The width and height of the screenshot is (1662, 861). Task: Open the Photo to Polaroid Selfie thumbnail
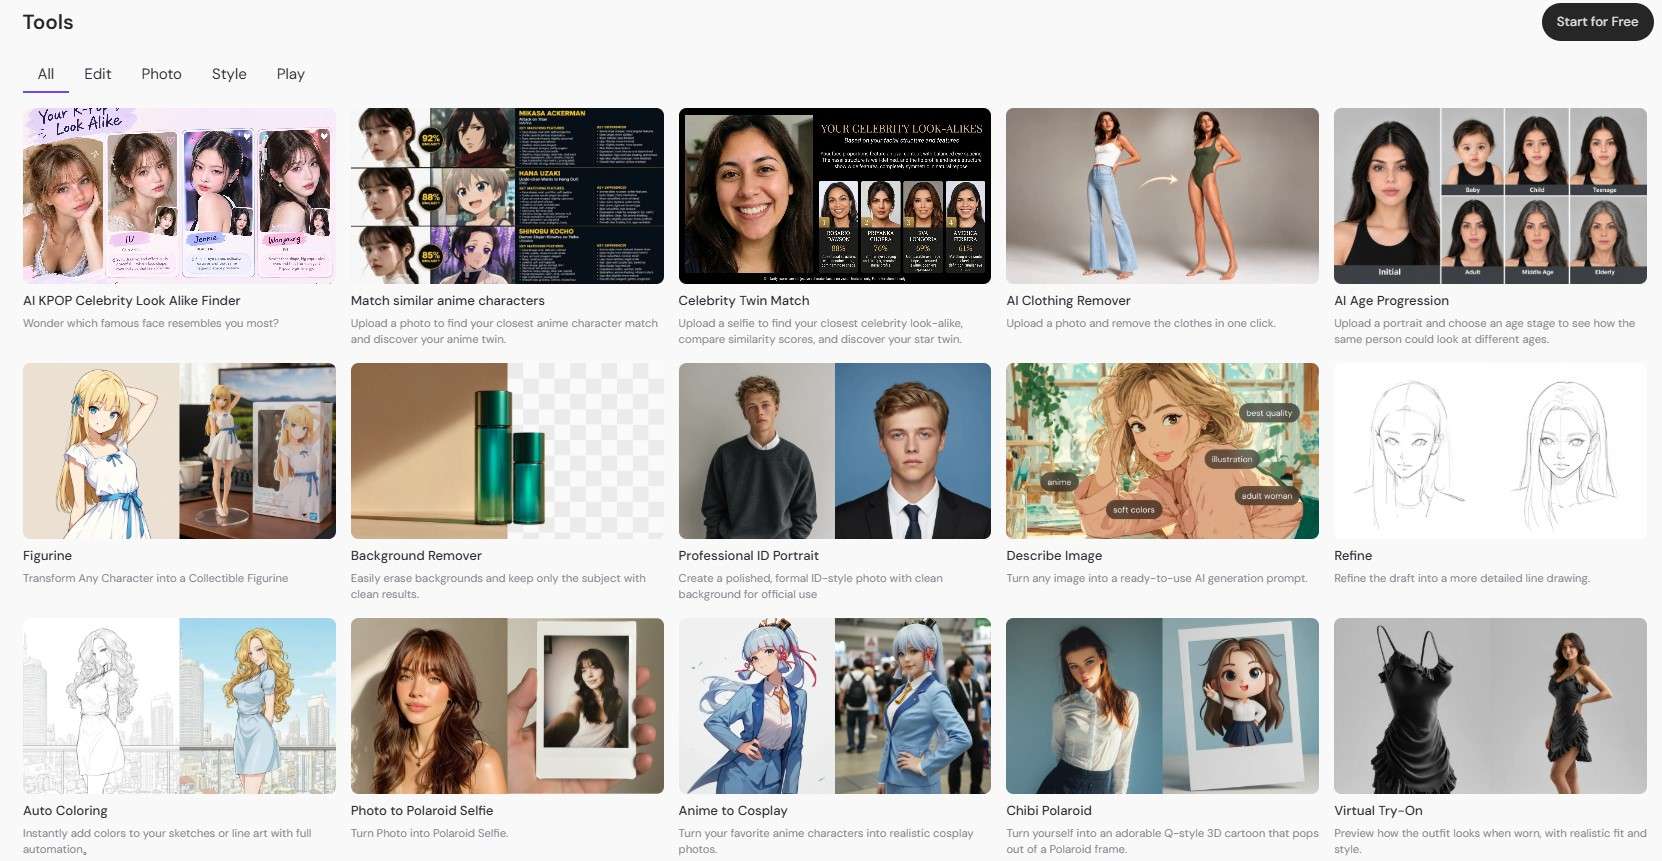(x=507, y=706)
